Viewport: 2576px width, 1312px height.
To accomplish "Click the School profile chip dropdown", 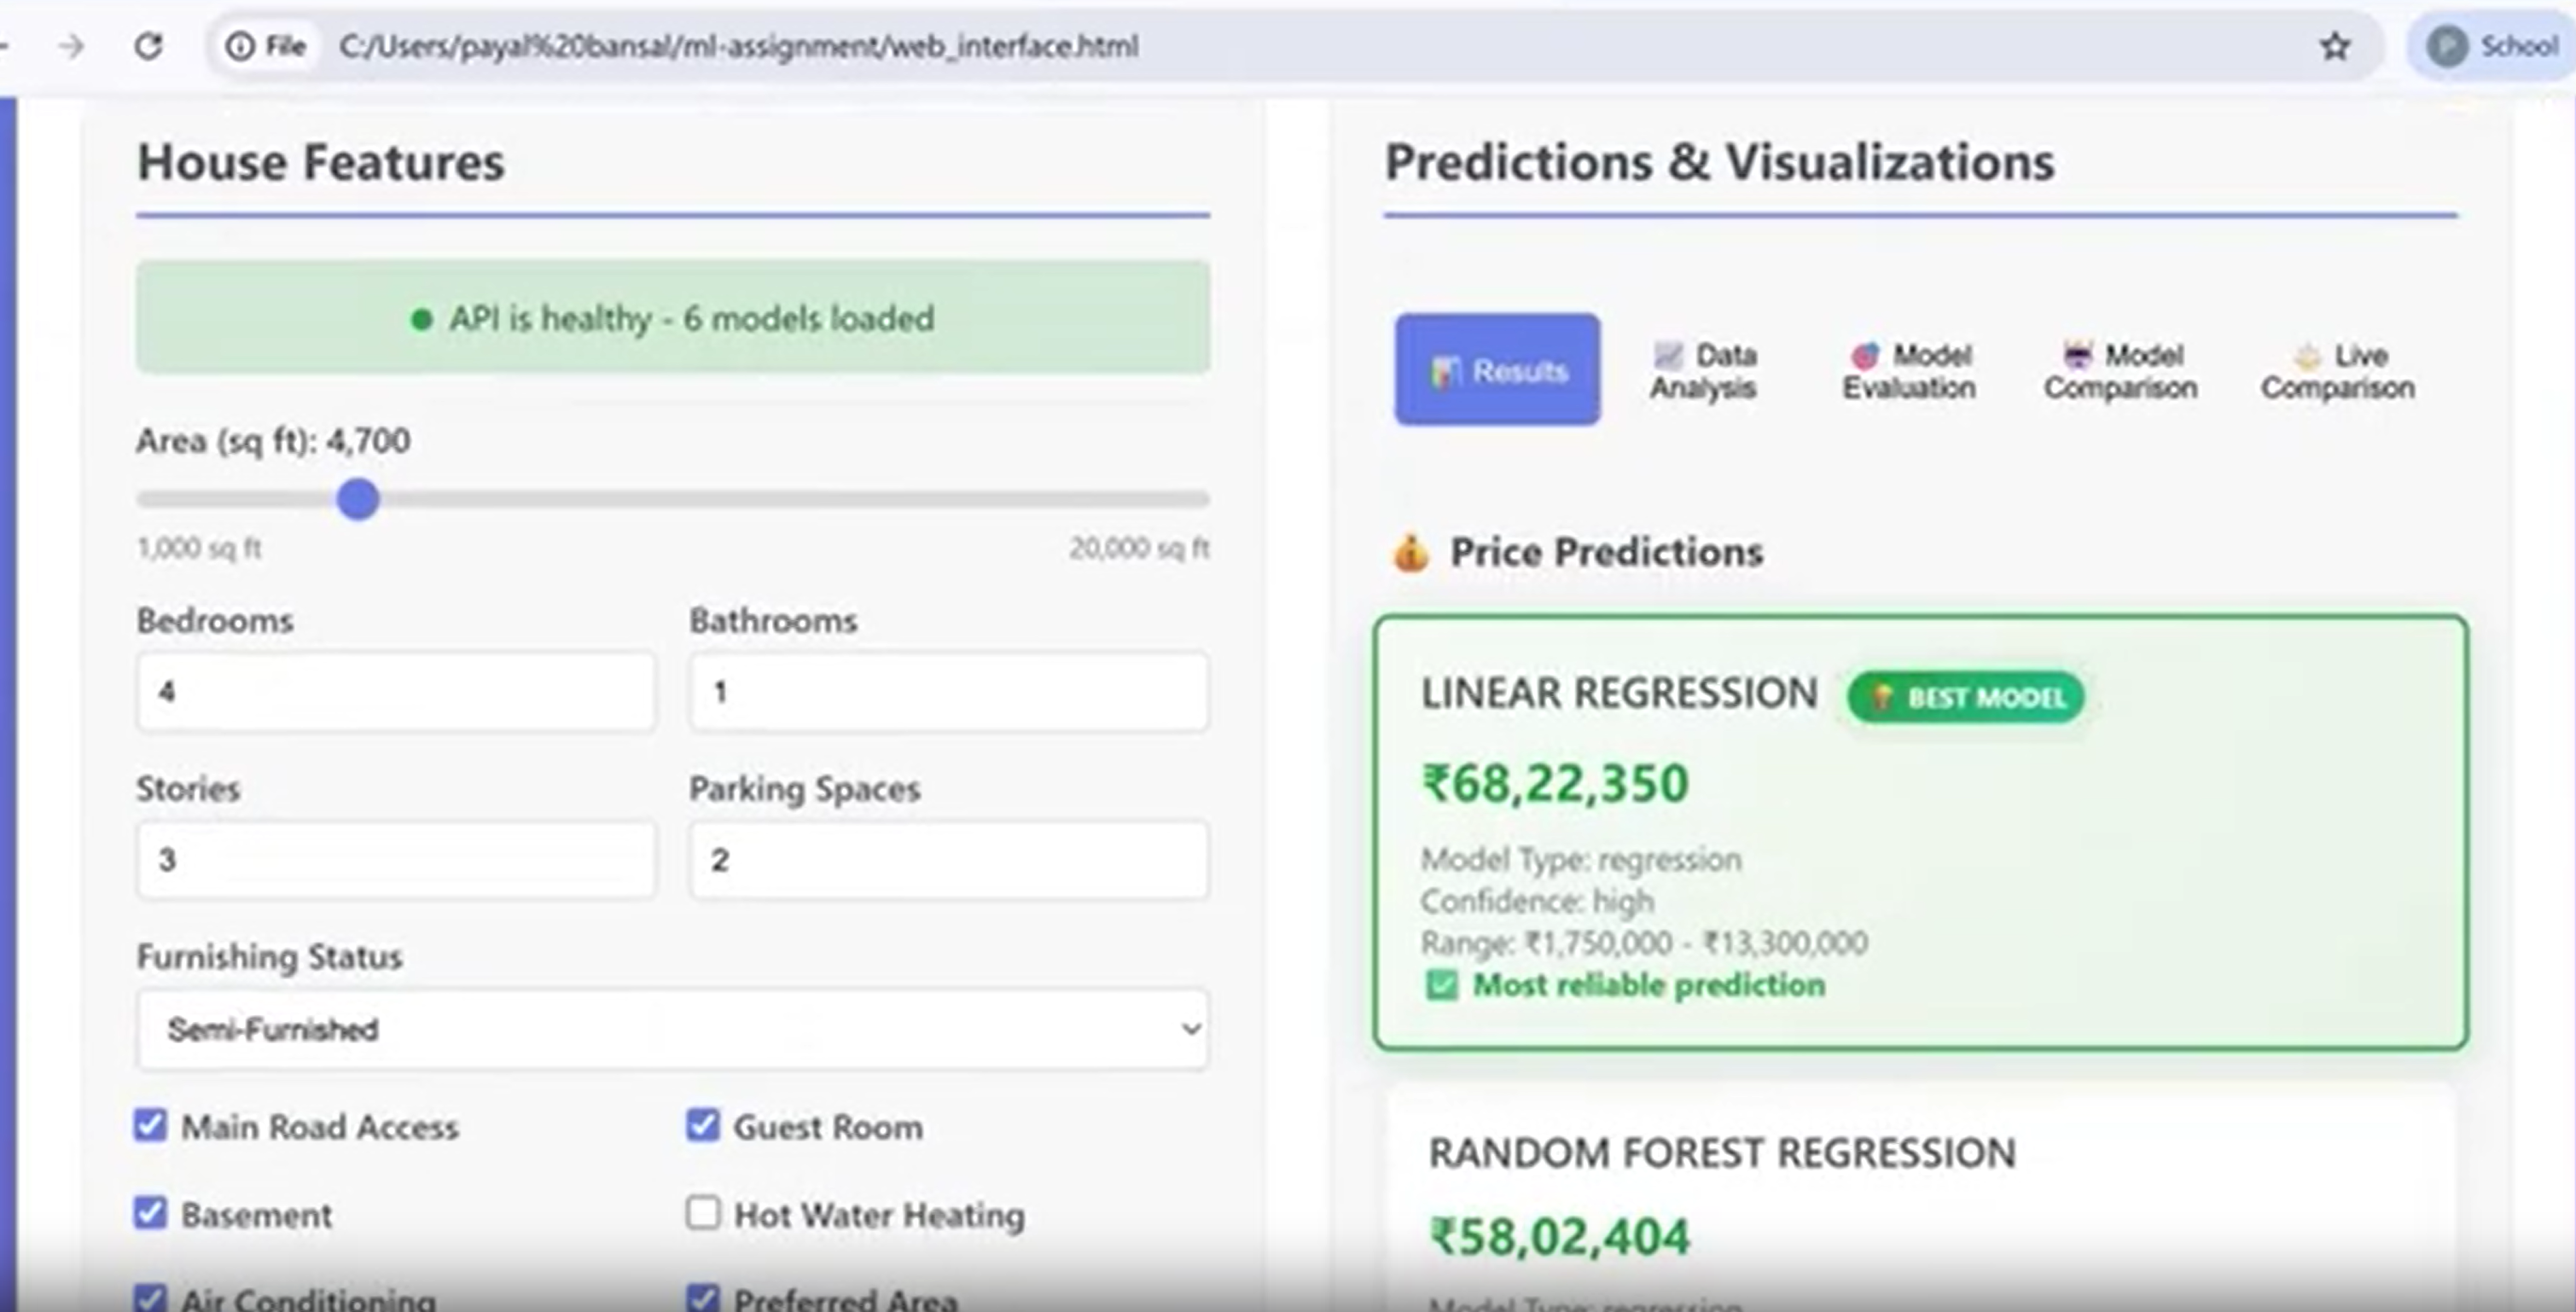I will click(x=2494, y=46).
